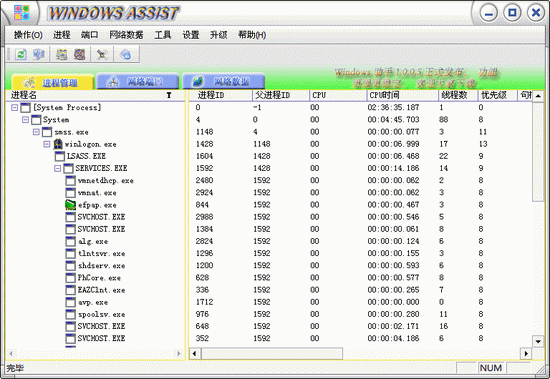Switch to the 网络数据 tab

[223, 81]
